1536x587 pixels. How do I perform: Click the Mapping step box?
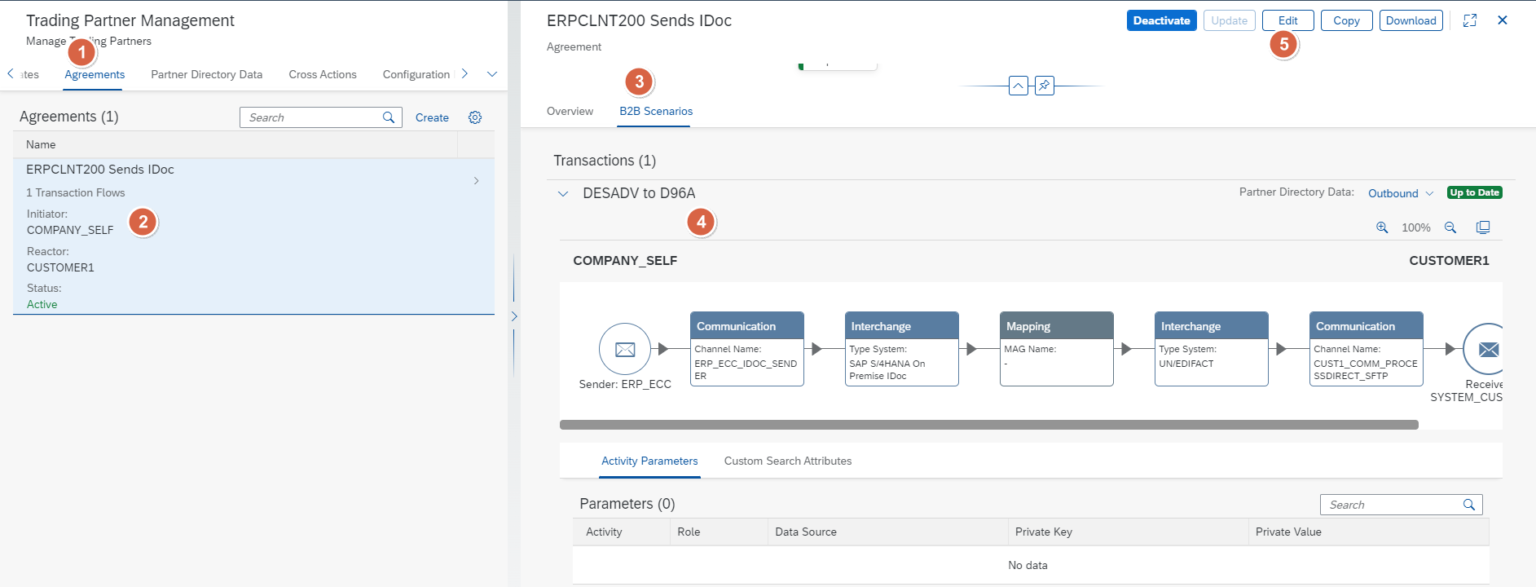1057,349
